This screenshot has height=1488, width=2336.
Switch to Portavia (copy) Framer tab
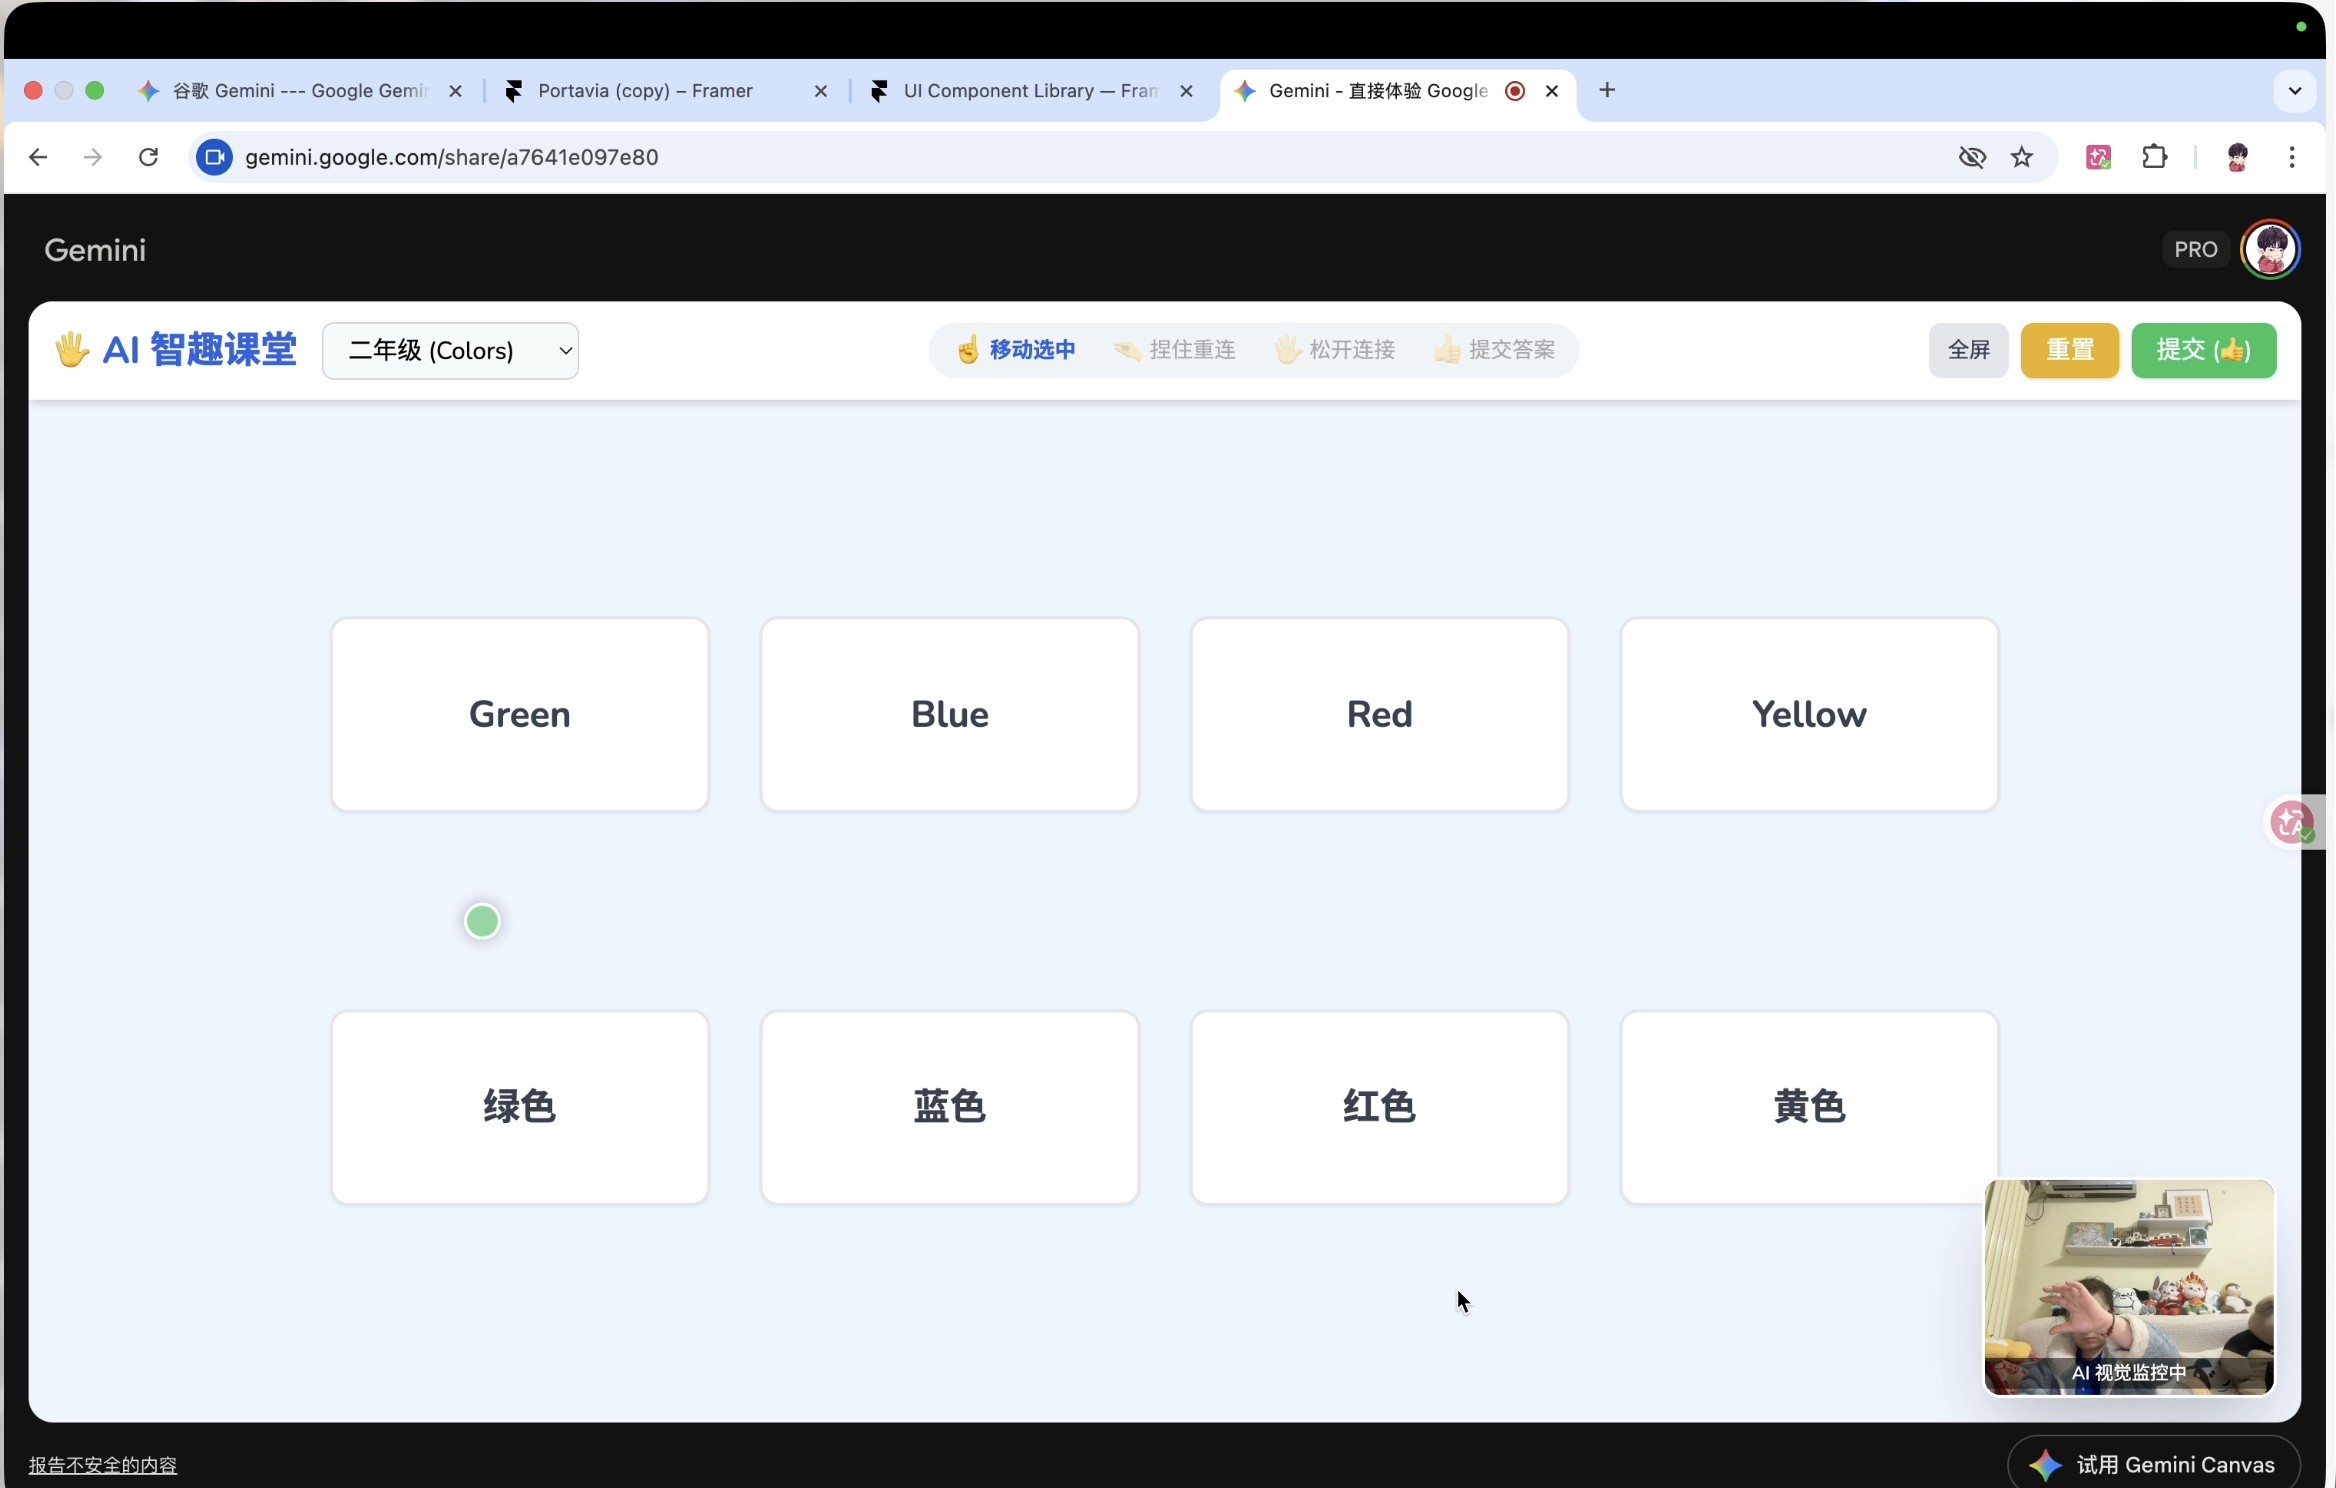(645, 91)
